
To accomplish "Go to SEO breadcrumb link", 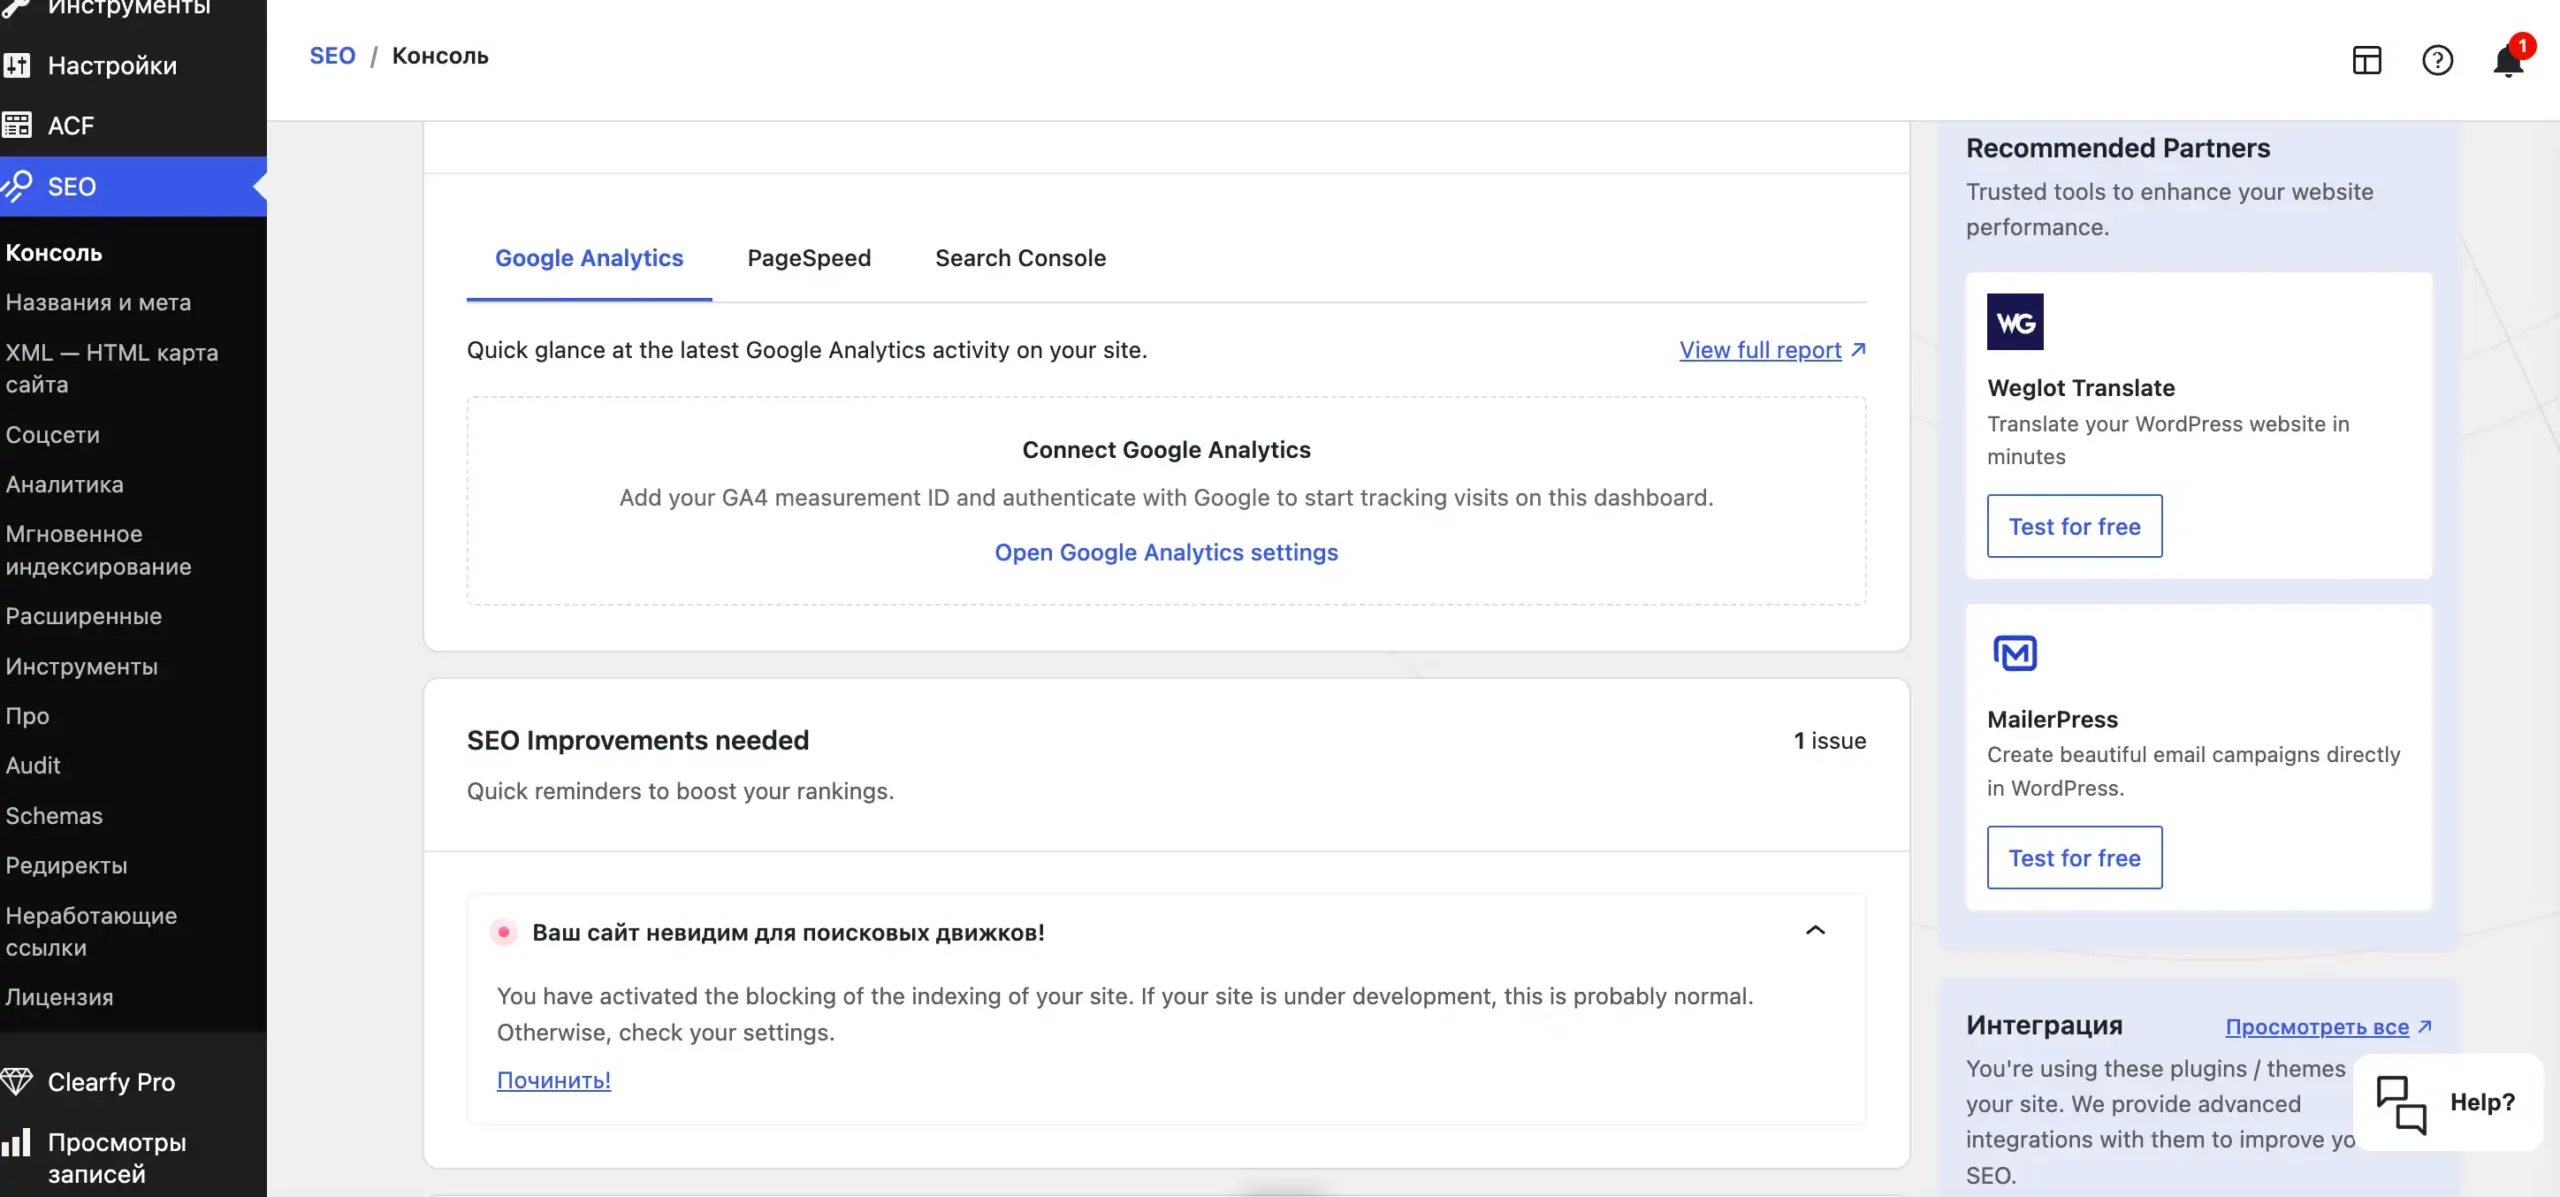I will pyautogui.click(x=332, y=56).
